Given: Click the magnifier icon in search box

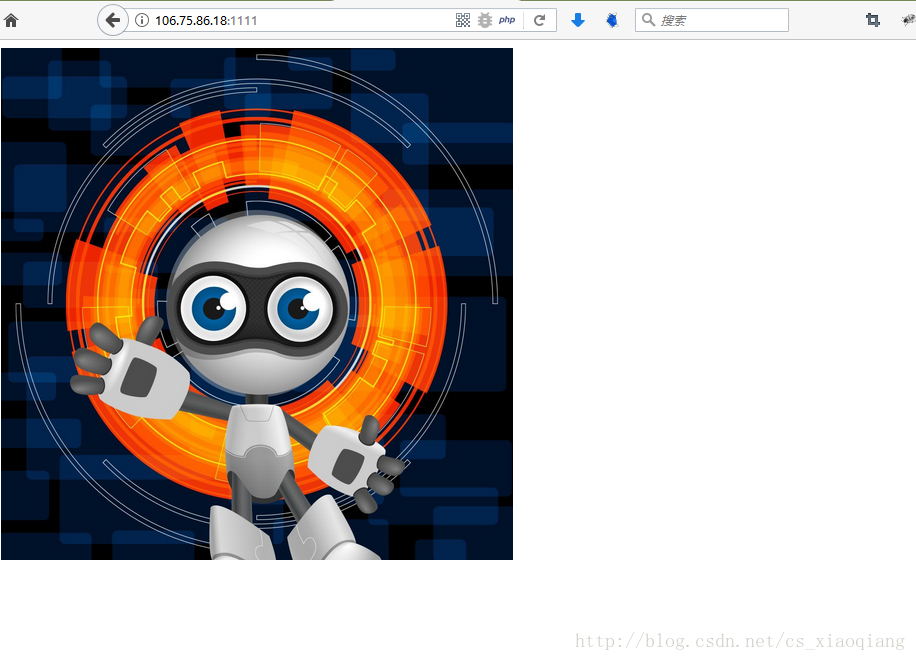Looking at the screenshot, I should click(648, 20).
